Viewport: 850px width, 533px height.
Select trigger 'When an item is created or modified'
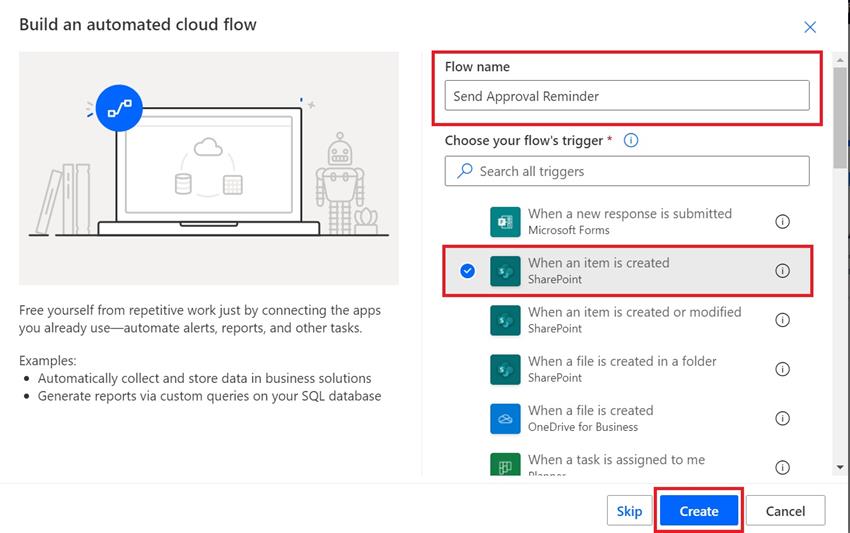[627, 320]
